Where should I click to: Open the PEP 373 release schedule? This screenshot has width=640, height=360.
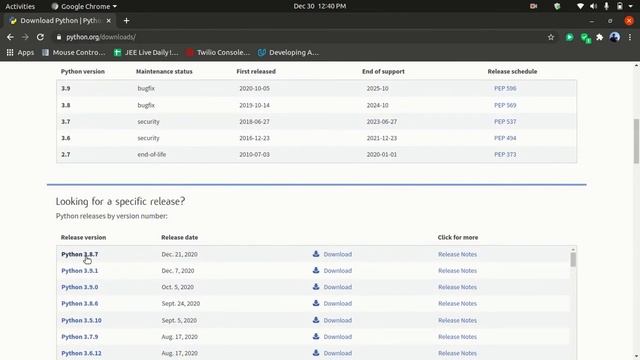point(505,154)
